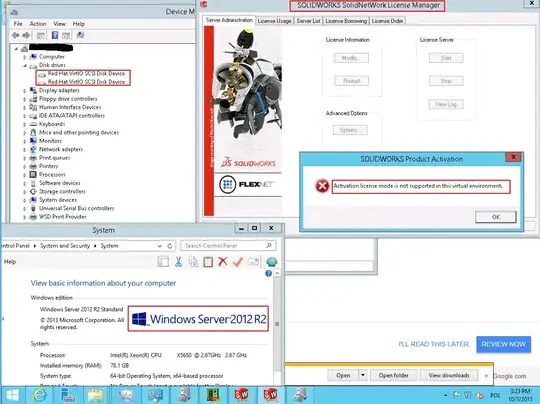
Task: Click the flag notification icon in system tray
Action: (456, 395)
